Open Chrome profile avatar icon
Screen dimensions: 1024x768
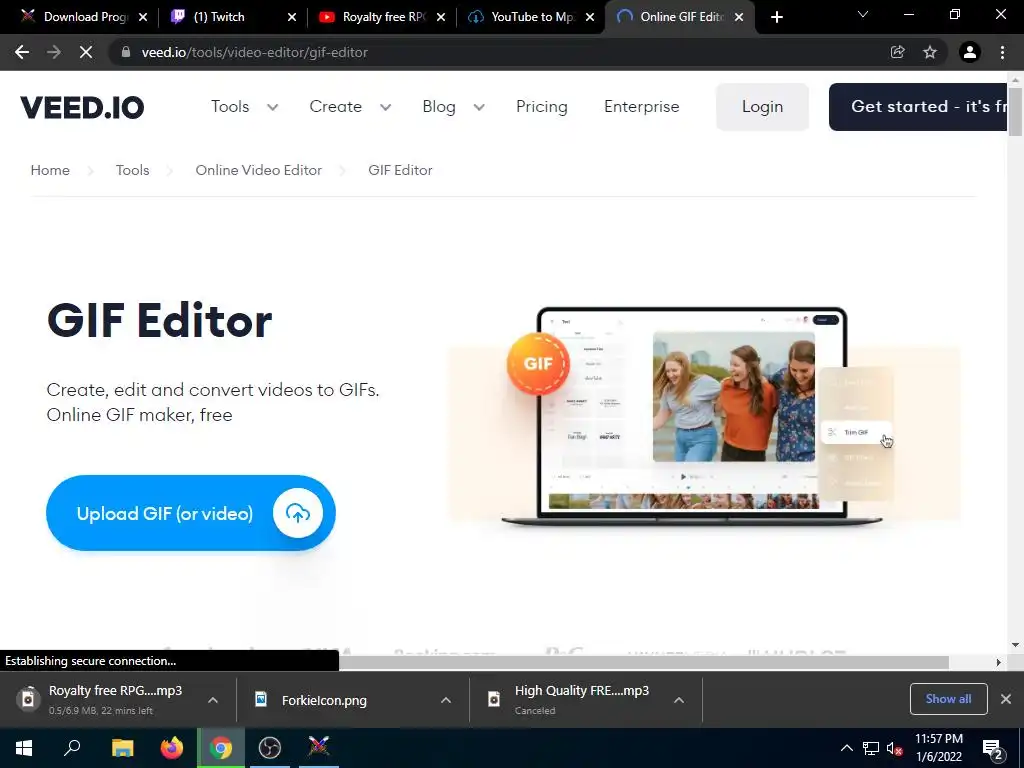tap(970, 52)
